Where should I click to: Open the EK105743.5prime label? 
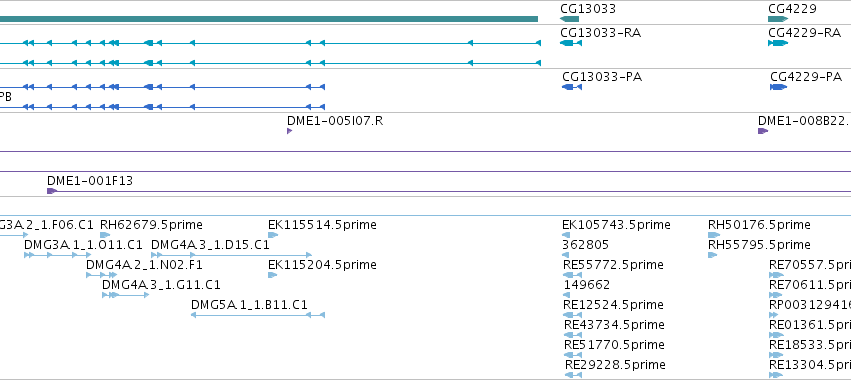click(617, 225)
